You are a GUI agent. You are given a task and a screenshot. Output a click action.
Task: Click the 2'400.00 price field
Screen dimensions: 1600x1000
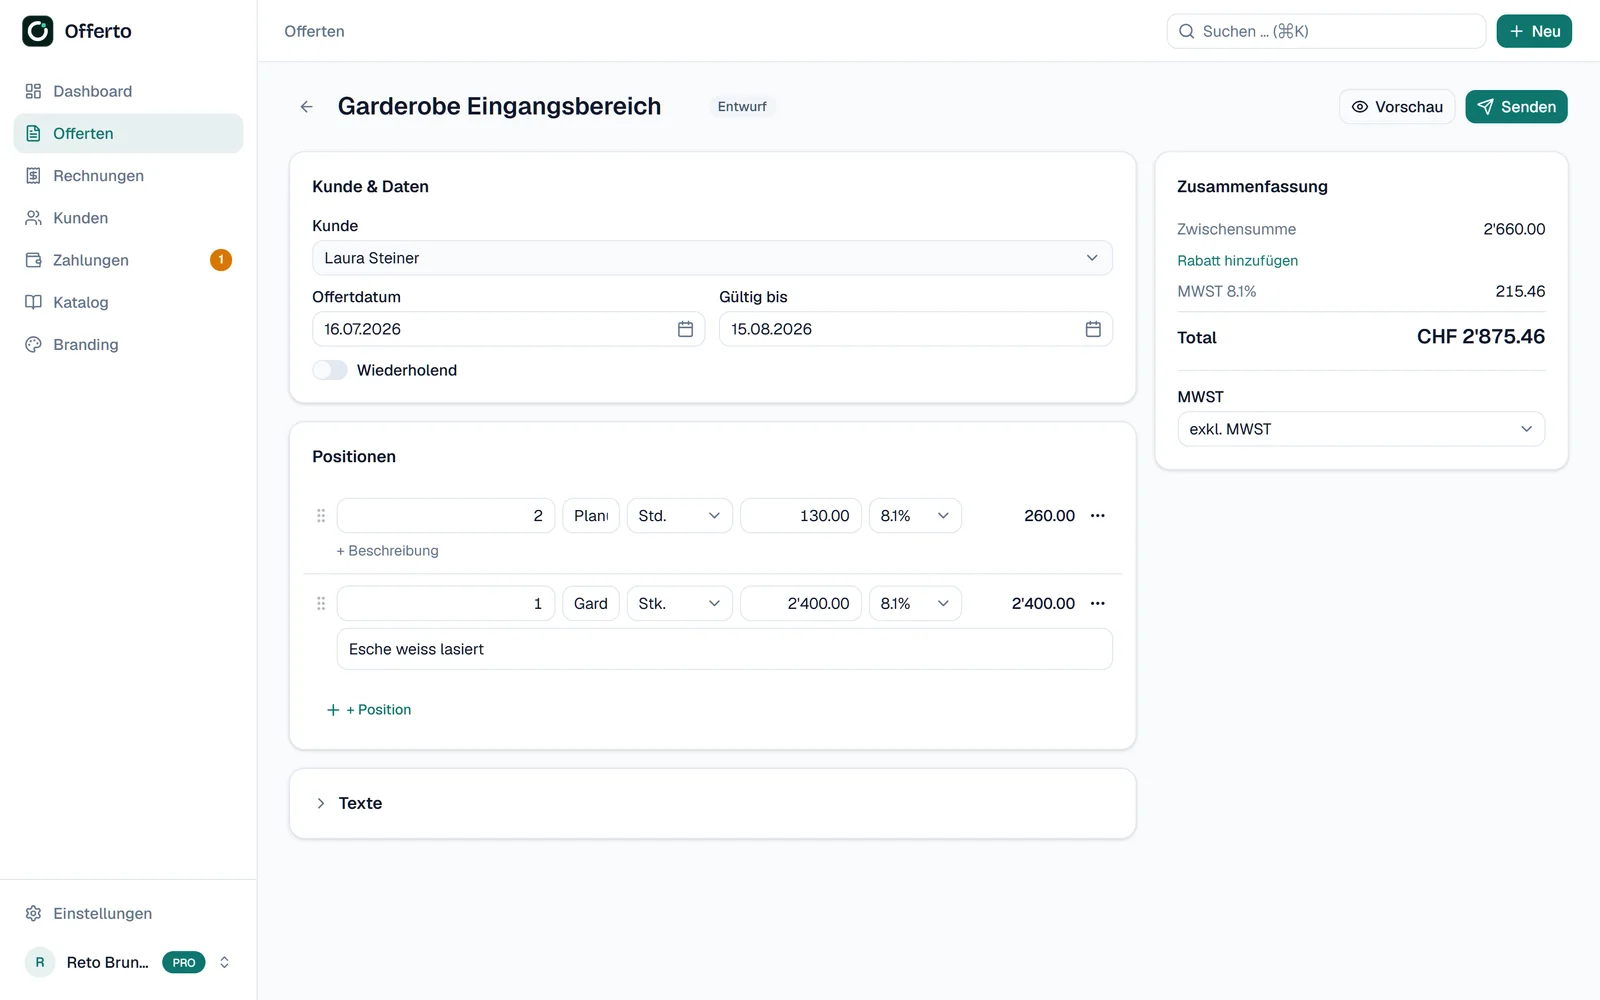tap(801, 604)
